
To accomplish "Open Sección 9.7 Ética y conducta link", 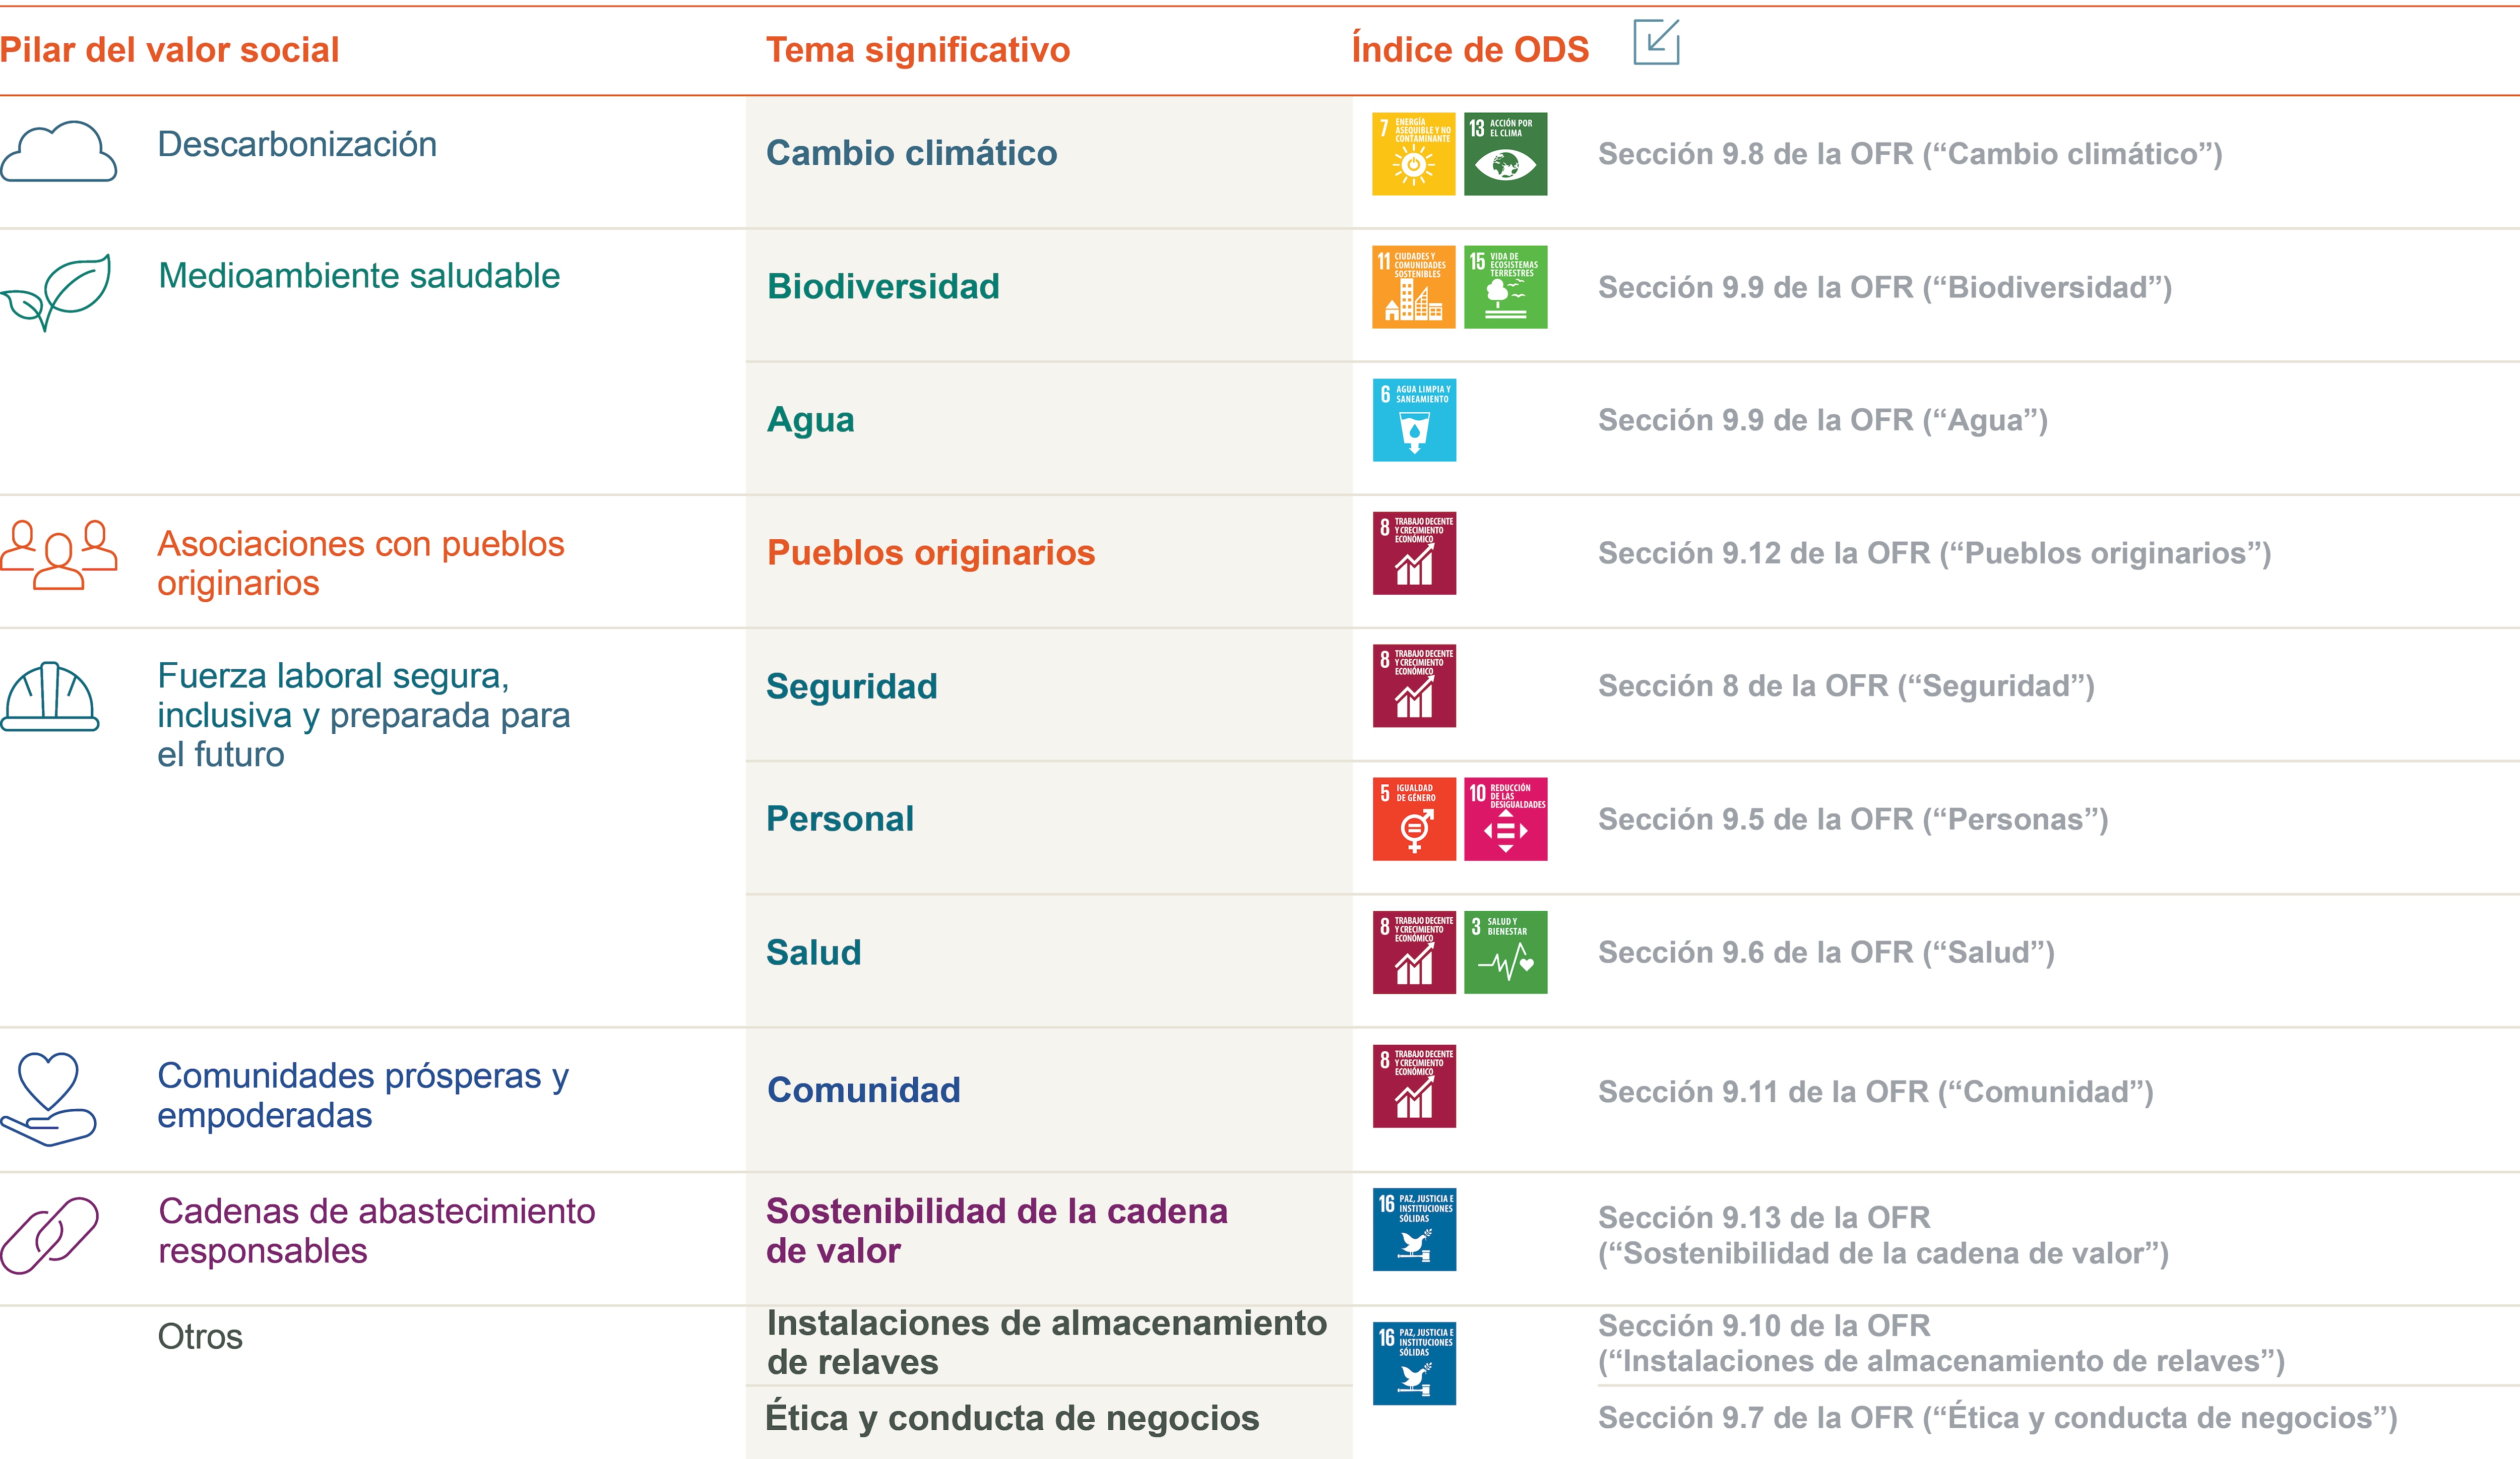I will [x=1997, y=1418].
